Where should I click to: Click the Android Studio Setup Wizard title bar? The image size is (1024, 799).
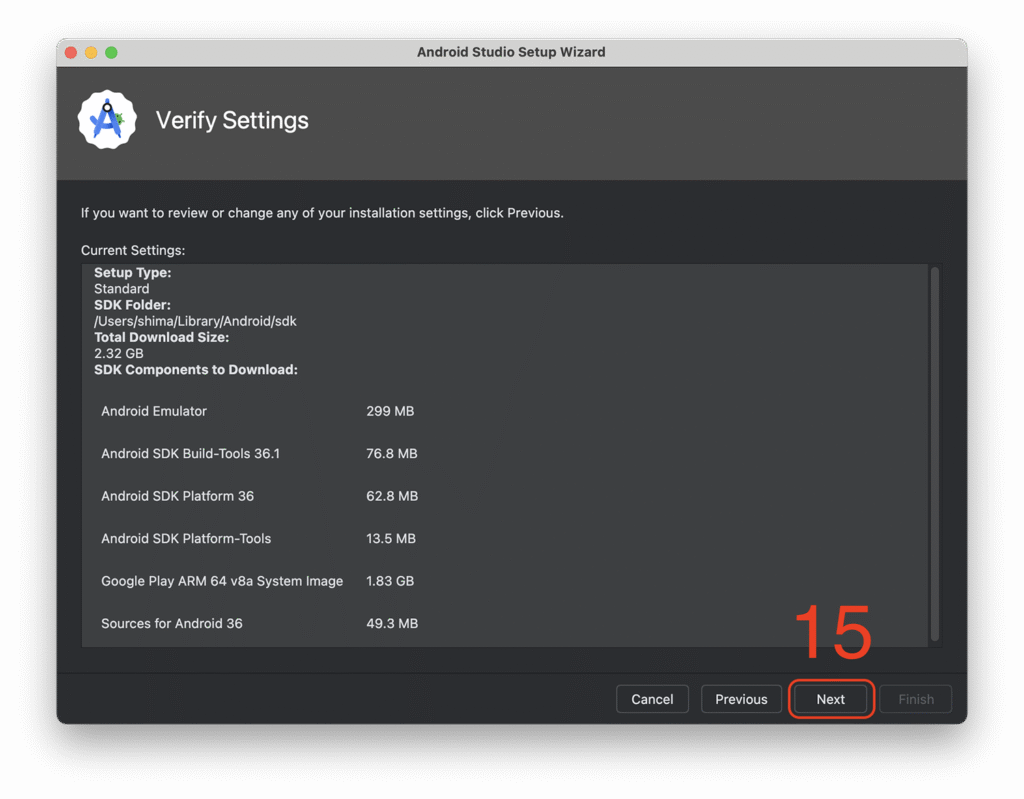[x=511, y=52]
